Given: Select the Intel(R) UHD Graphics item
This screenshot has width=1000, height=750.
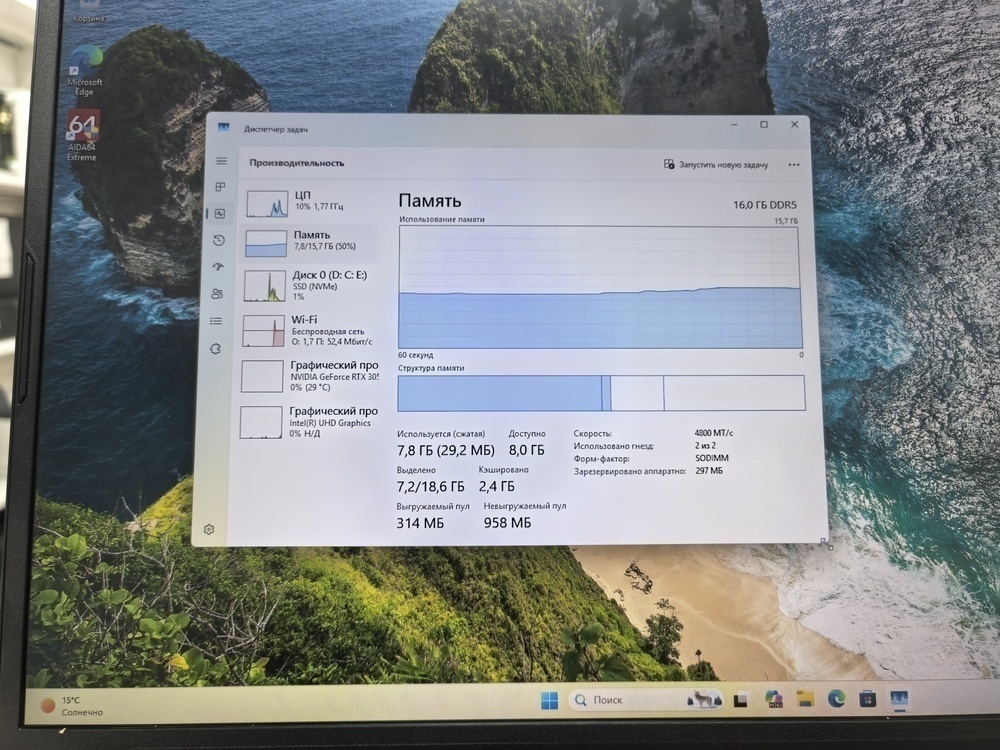Looking at the screenshot, I should (x=308, y=422).
